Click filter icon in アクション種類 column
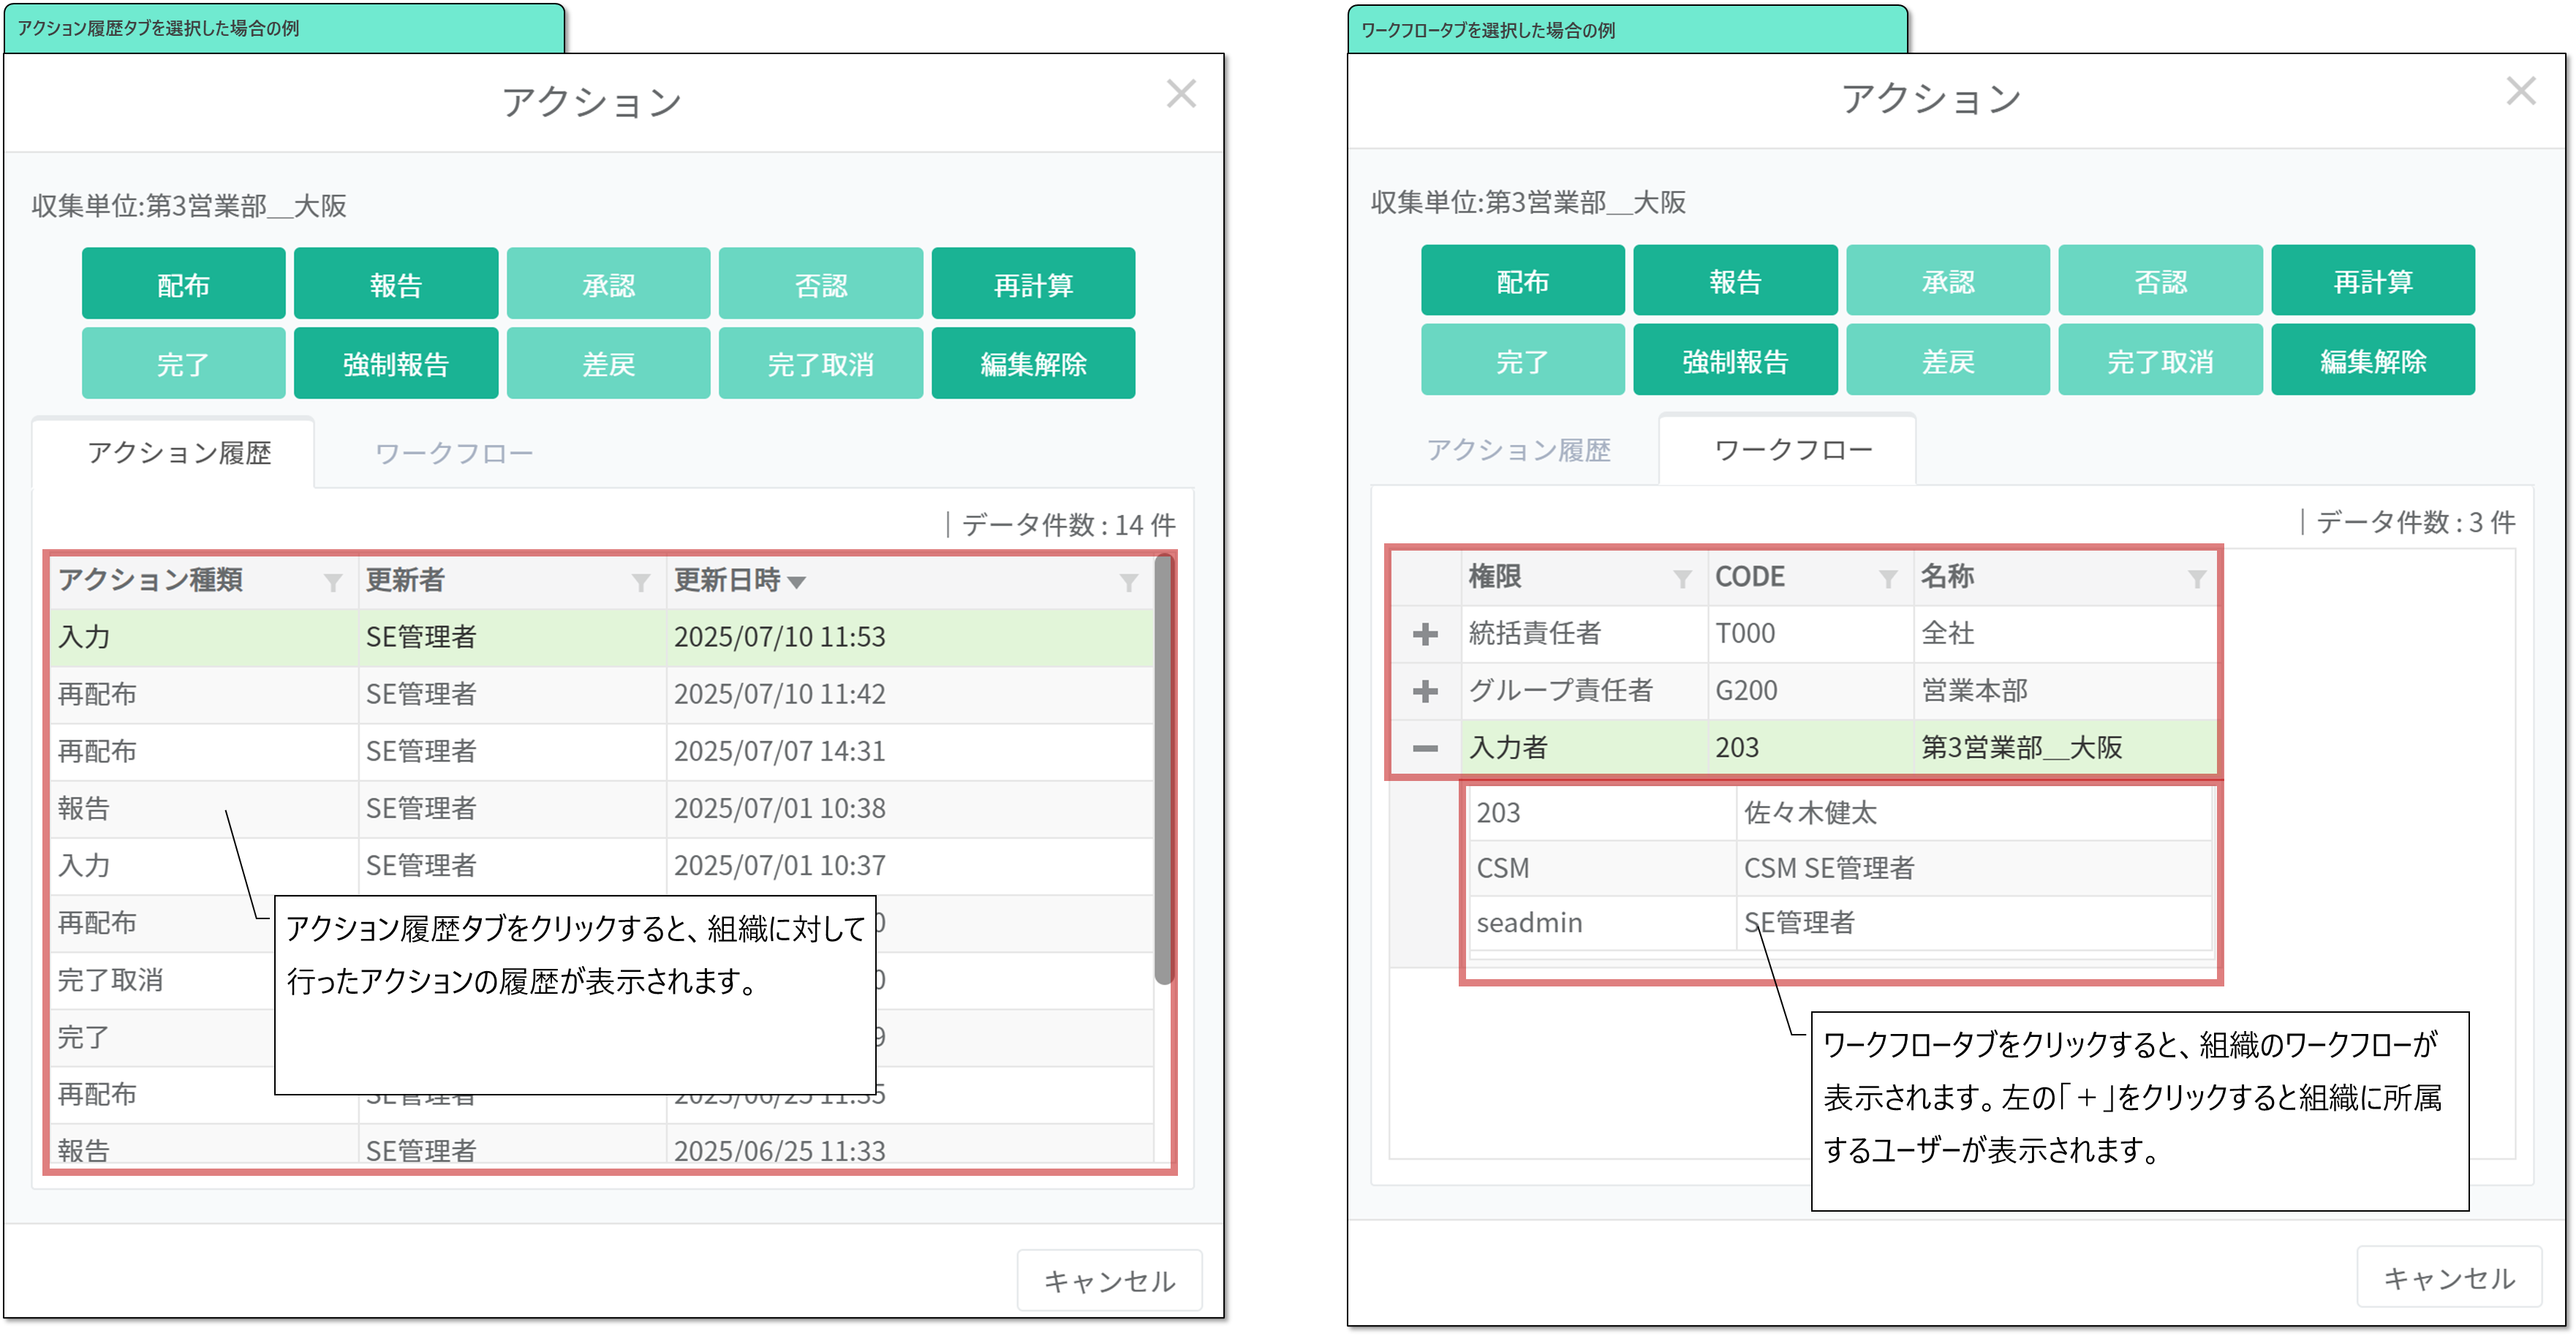 point(333,582)
